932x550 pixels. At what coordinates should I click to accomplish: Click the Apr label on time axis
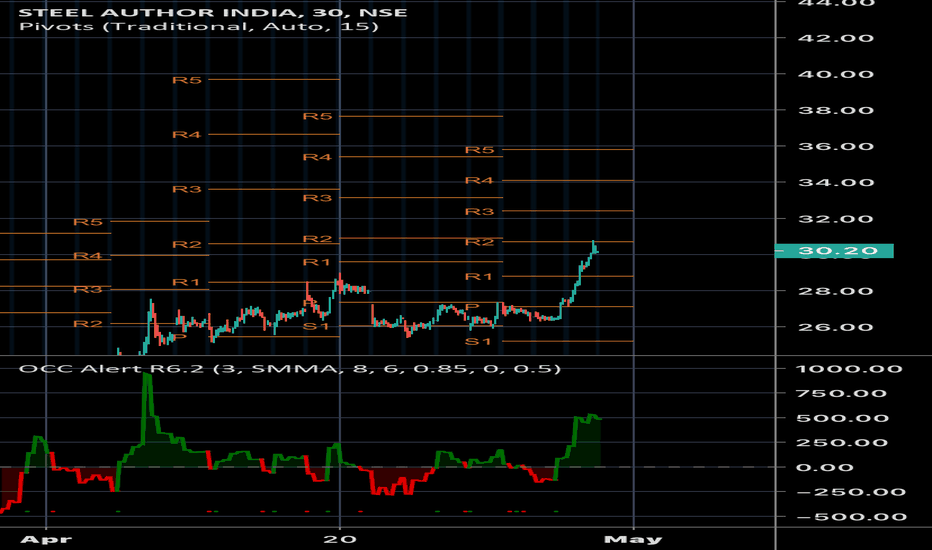pyautogui.click(x=46, y=540)
